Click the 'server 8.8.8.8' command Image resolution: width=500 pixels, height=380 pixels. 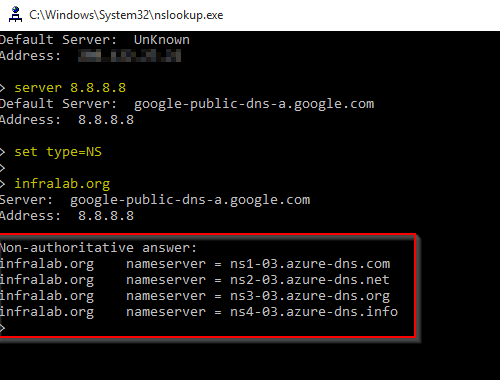70,88
